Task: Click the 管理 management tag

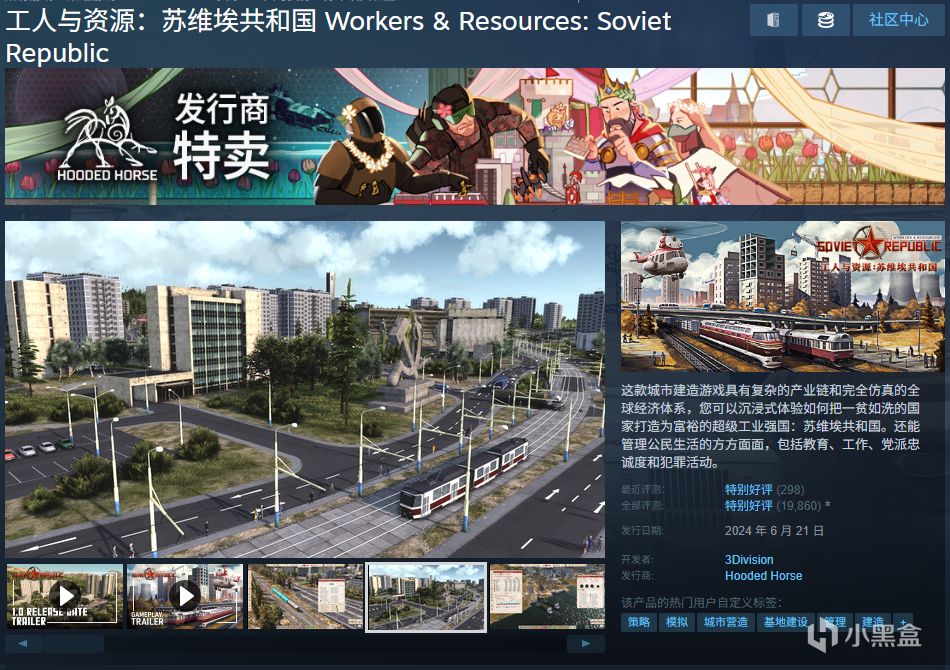Action: pyautogui.click(x=835, y=622)
